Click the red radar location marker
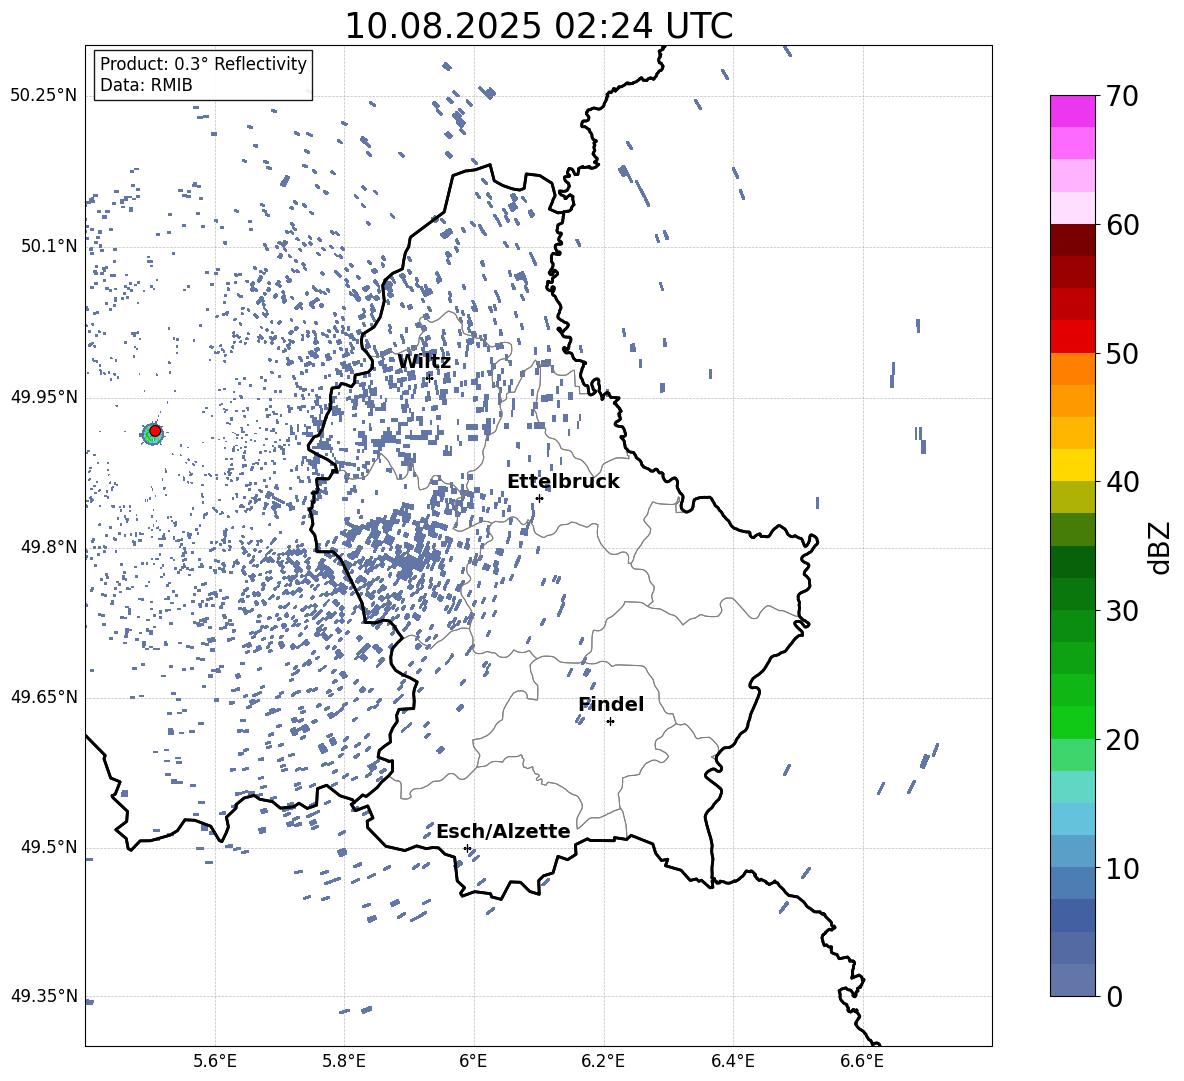The width and height of the screenshot is (1184, 1081). [155, 431]
